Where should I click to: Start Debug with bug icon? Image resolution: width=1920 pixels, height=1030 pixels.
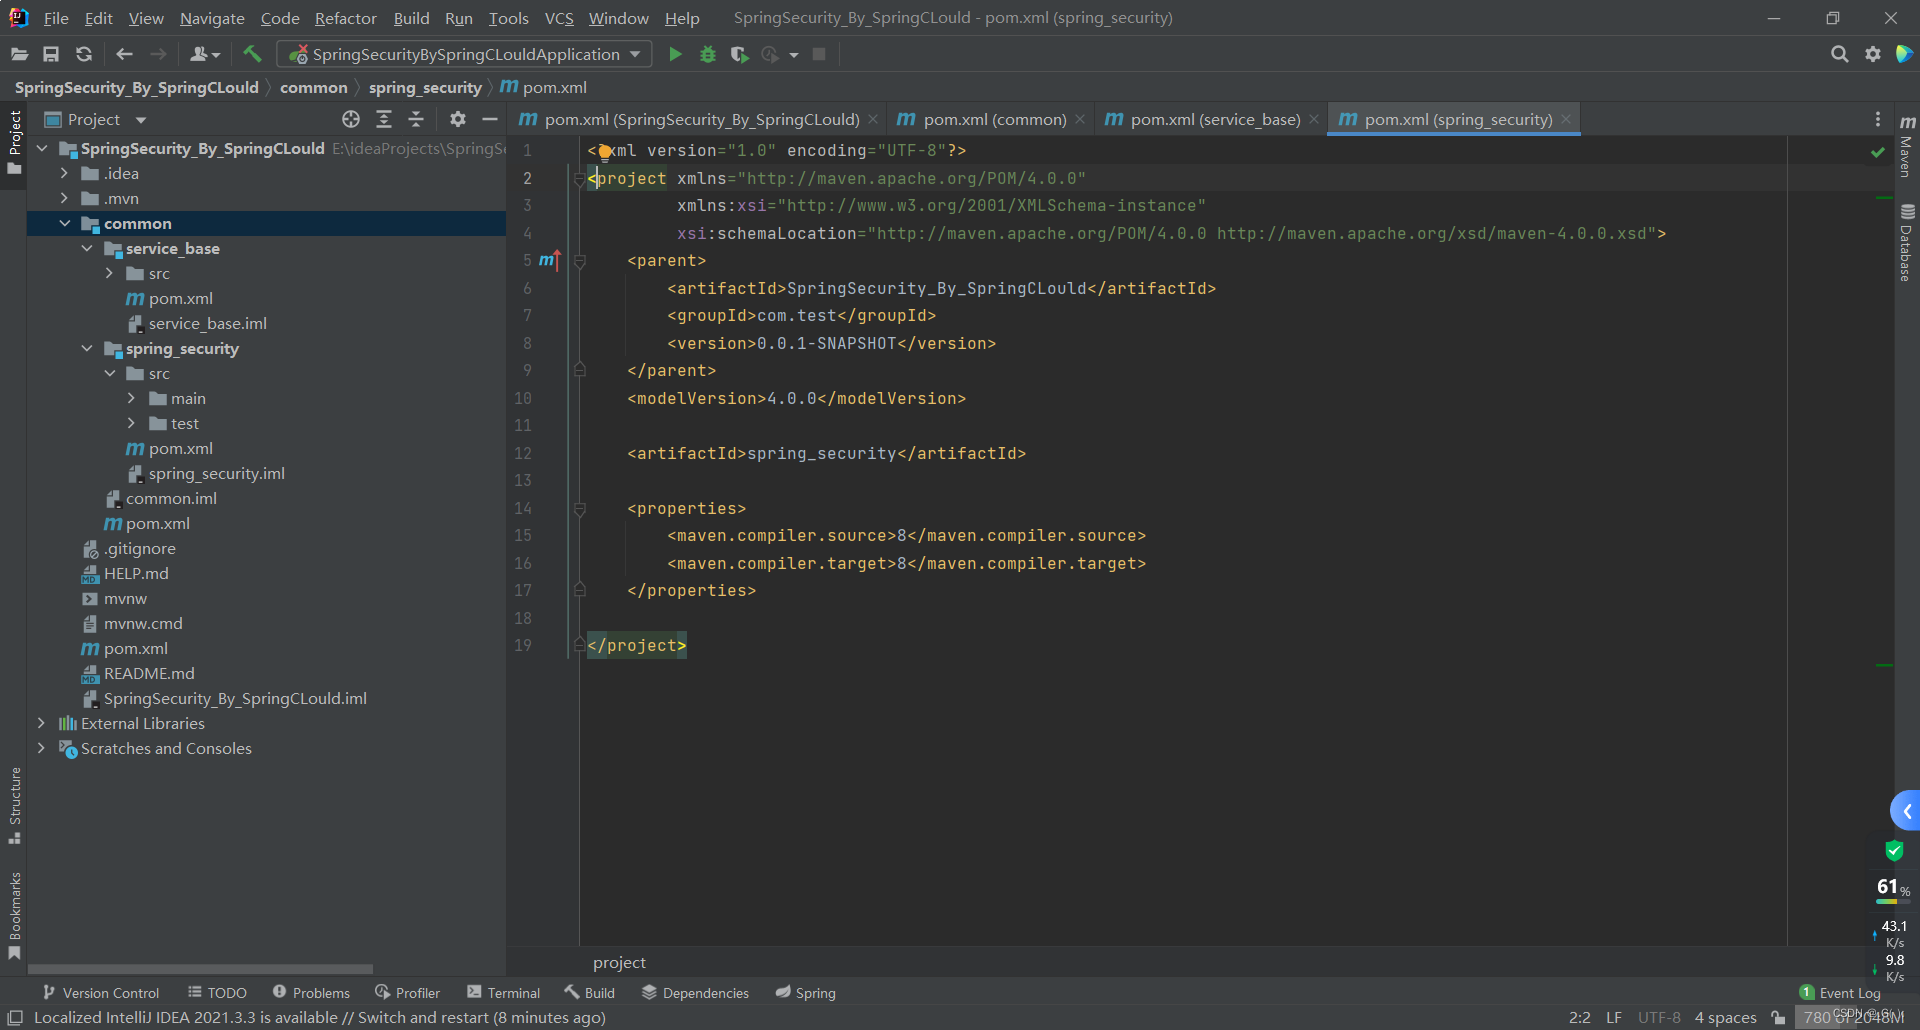click(x=708, y=54)
